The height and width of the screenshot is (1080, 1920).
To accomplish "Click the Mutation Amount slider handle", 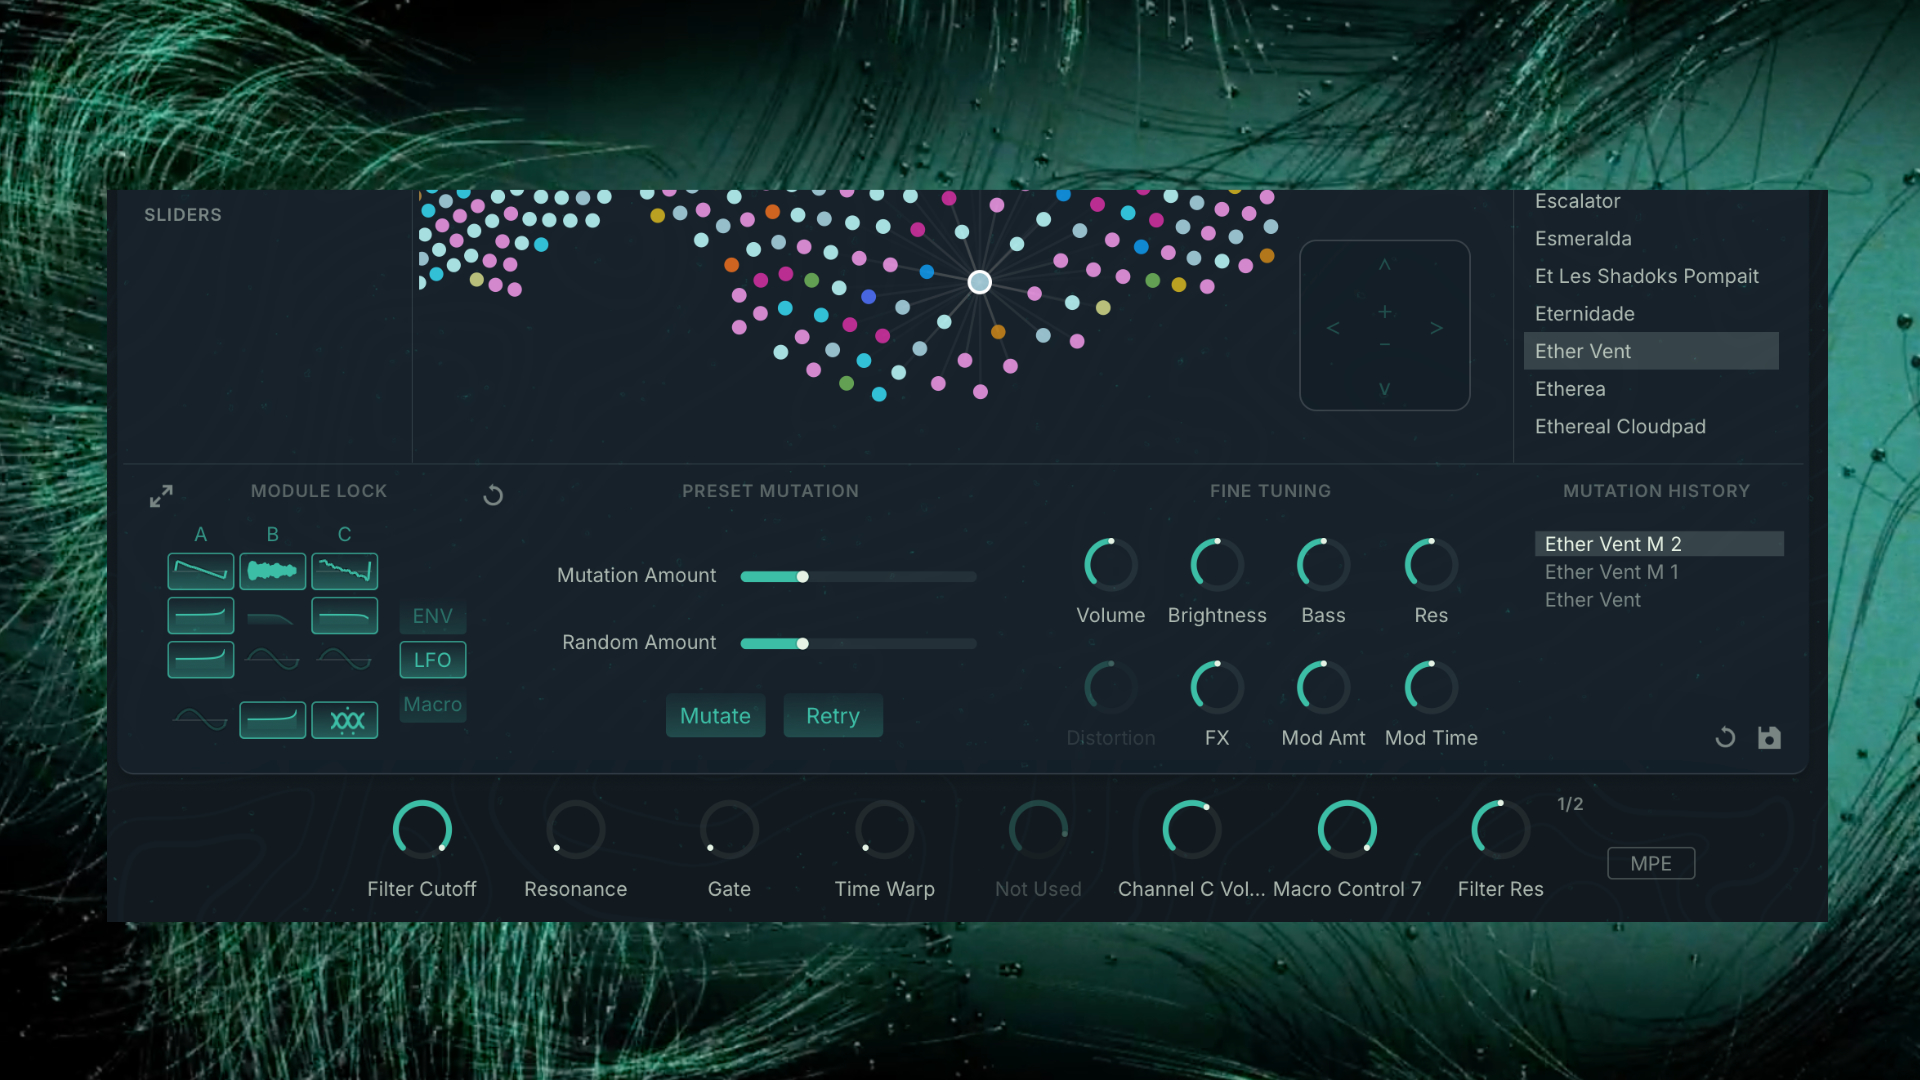I will pyautogui.click(x=802, y=577).
